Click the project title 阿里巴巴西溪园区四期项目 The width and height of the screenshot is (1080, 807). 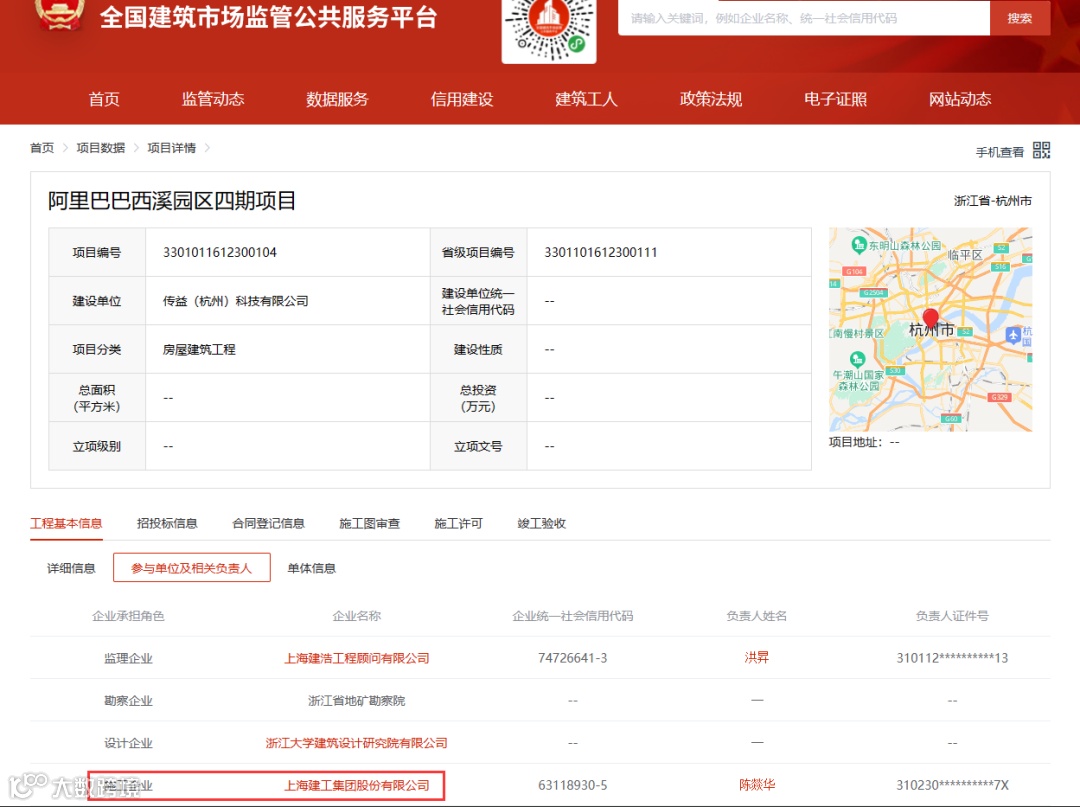point(172,201)
